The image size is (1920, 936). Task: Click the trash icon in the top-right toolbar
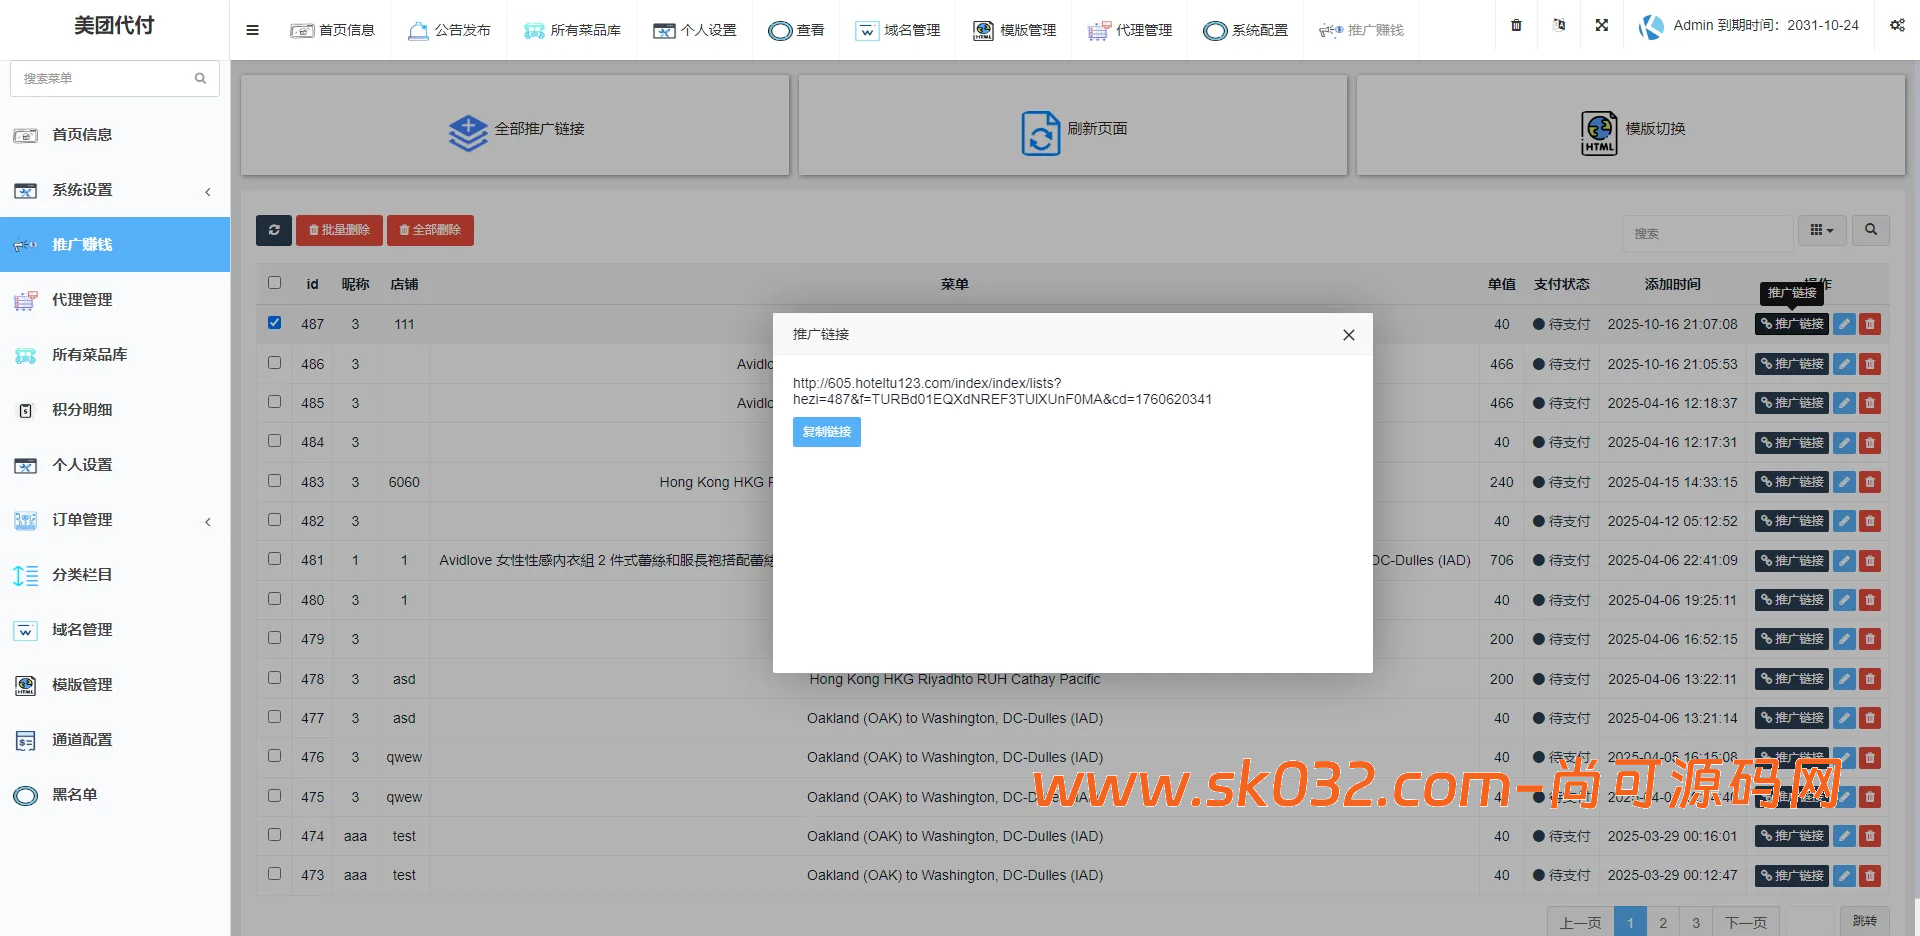coord(1515,25)
